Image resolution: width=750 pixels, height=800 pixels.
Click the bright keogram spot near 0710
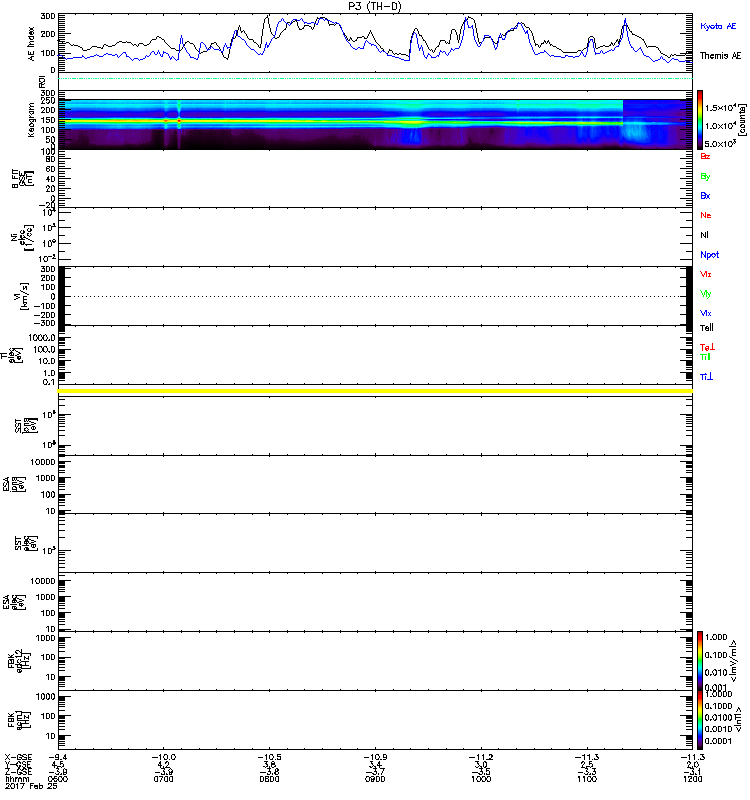coord(179,121)
